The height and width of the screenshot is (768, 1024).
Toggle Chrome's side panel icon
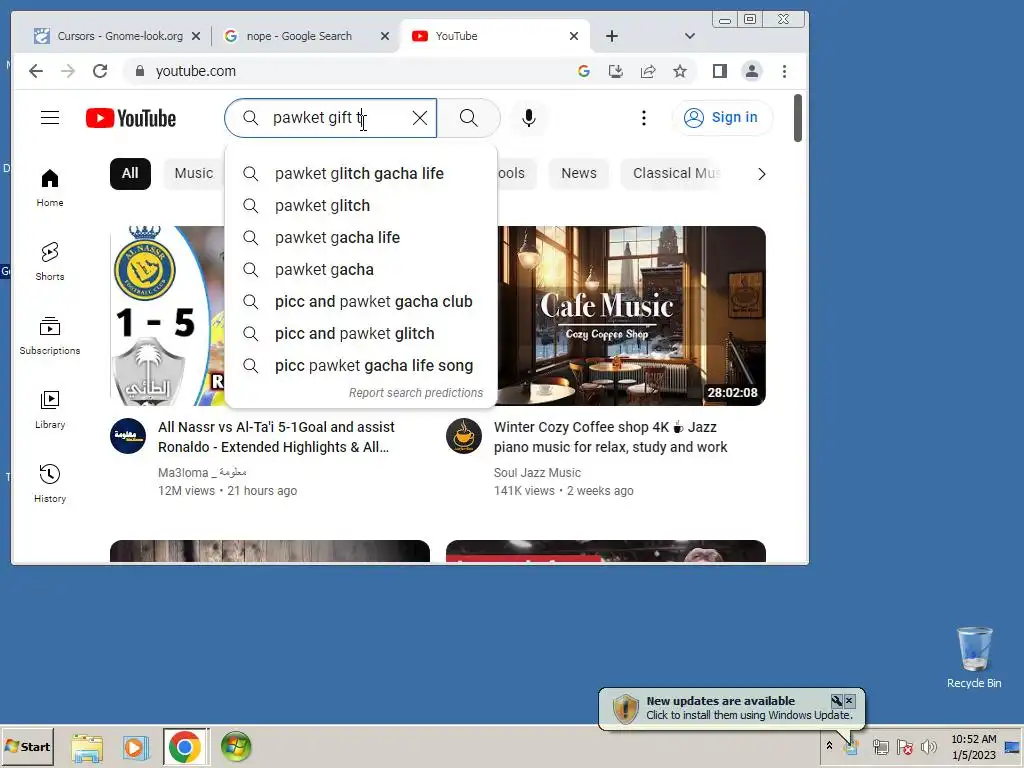pos(720,71)
